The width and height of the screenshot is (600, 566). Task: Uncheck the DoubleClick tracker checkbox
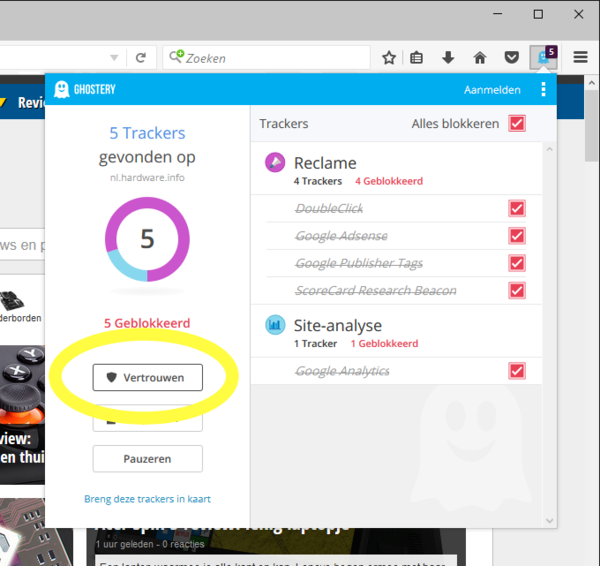pyautogui.click(x=517, y=209)
